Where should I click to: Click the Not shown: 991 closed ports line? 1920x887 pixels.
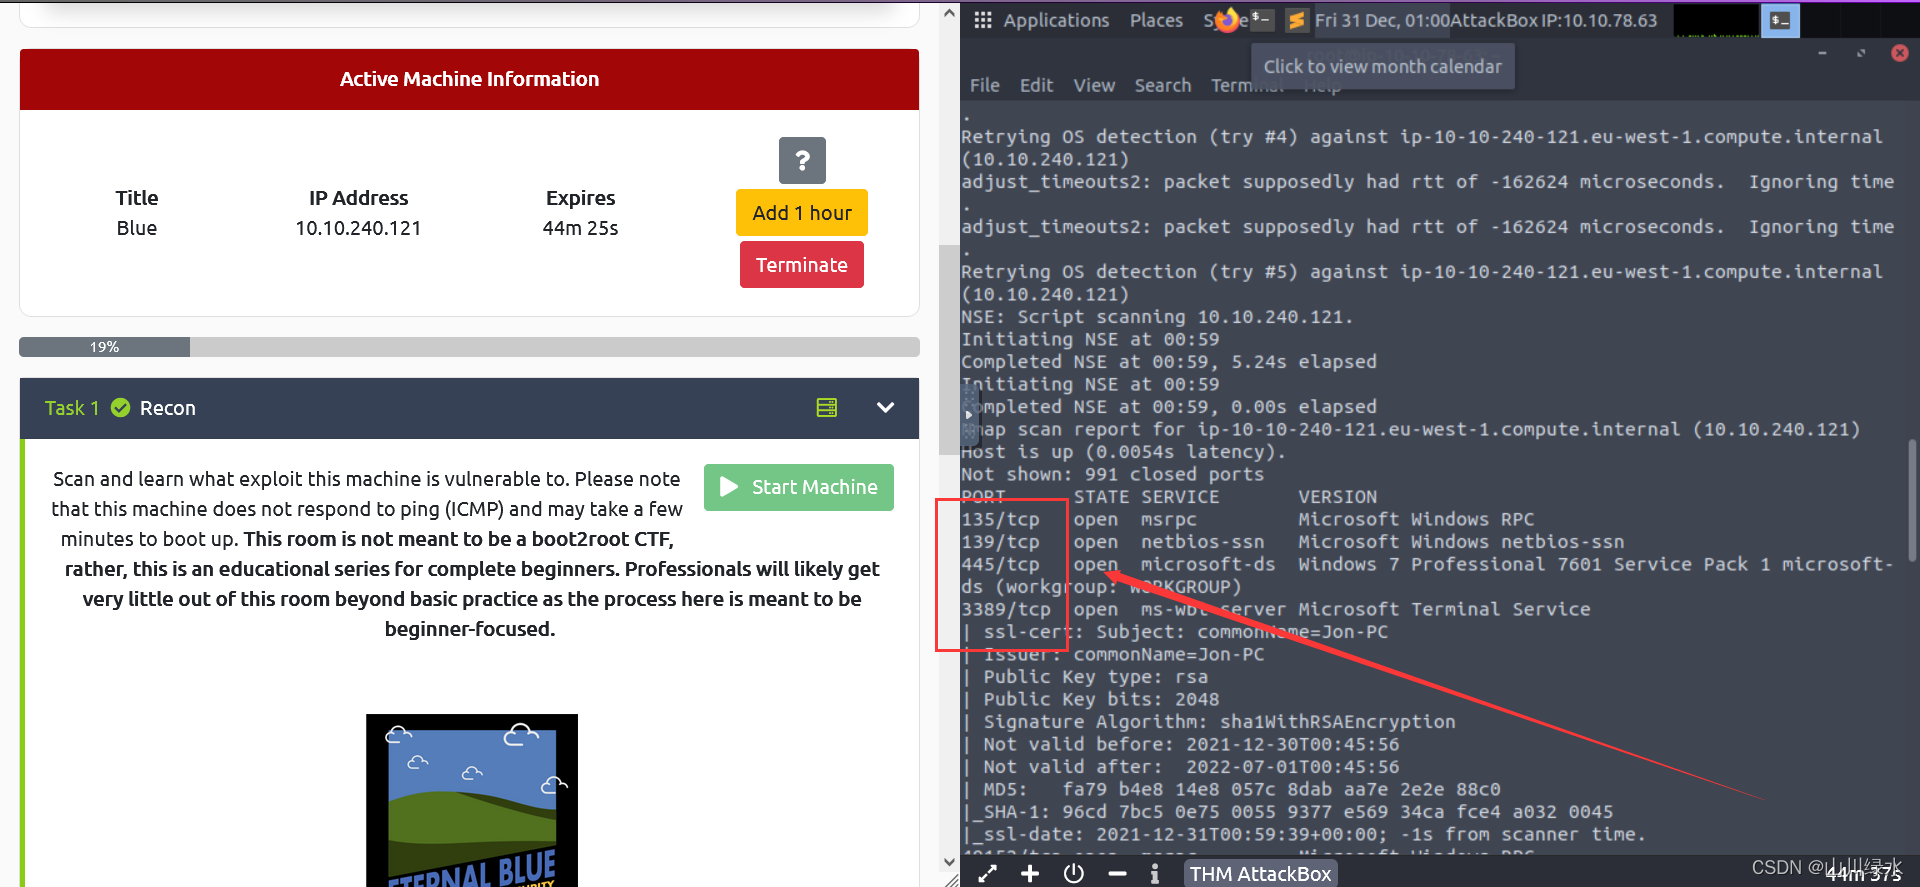1112,474
